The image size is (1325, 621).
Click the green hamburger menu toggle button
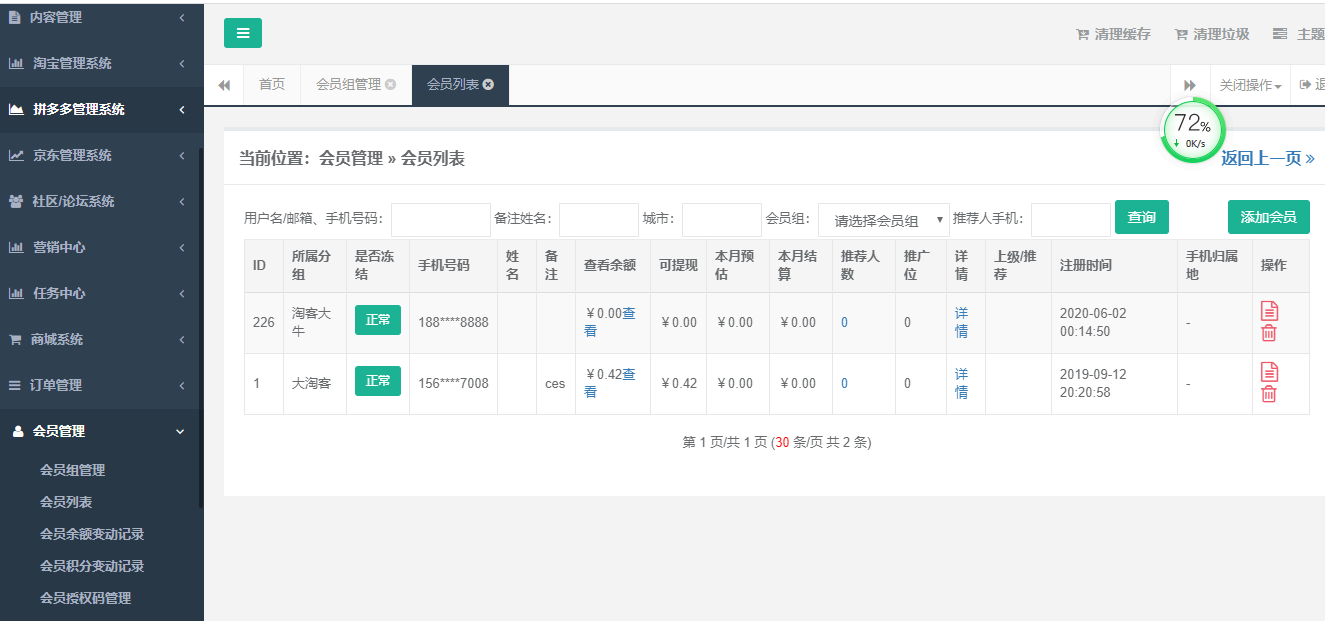click(243, 33)
